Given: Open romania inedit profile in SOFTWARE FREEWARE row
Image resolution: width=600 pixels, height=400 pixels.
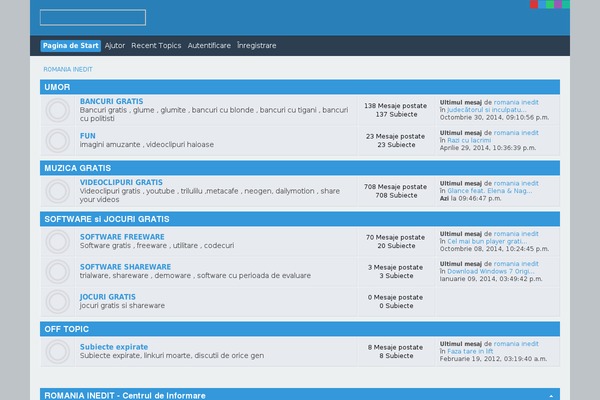Looking at the screenshot, I should (x=516, y=234).
